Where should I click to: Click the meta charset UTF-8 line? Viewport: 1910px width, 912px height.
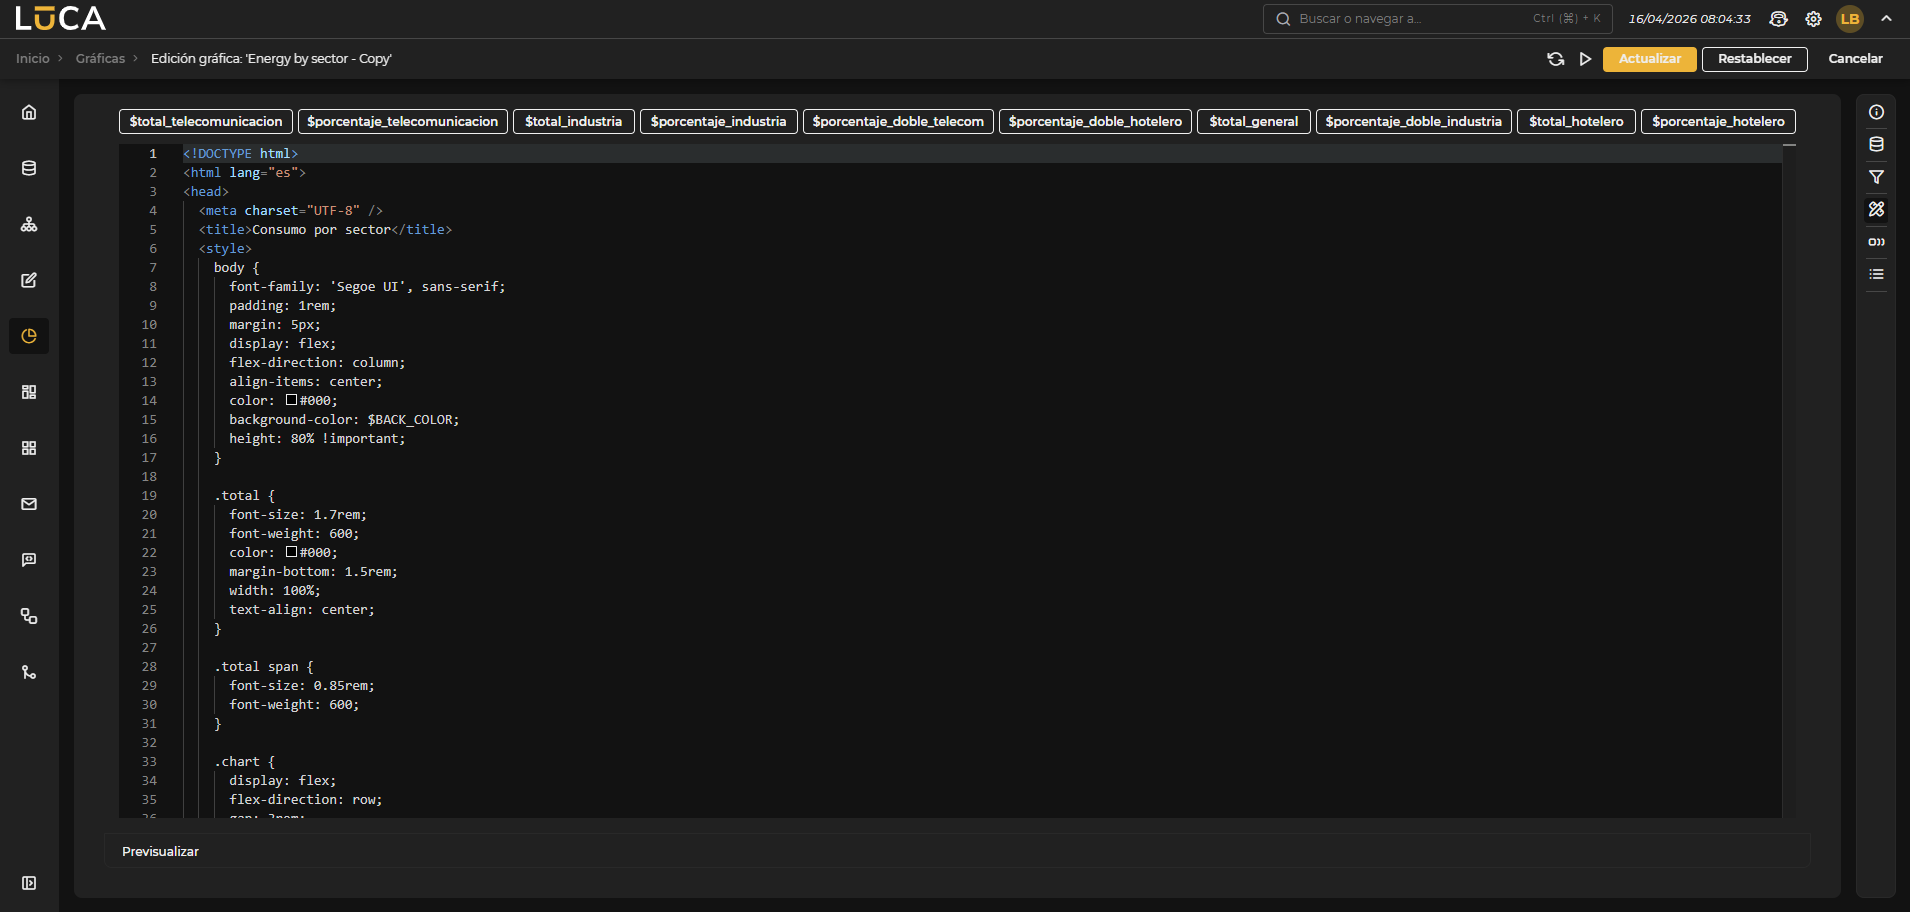(291, 211)
